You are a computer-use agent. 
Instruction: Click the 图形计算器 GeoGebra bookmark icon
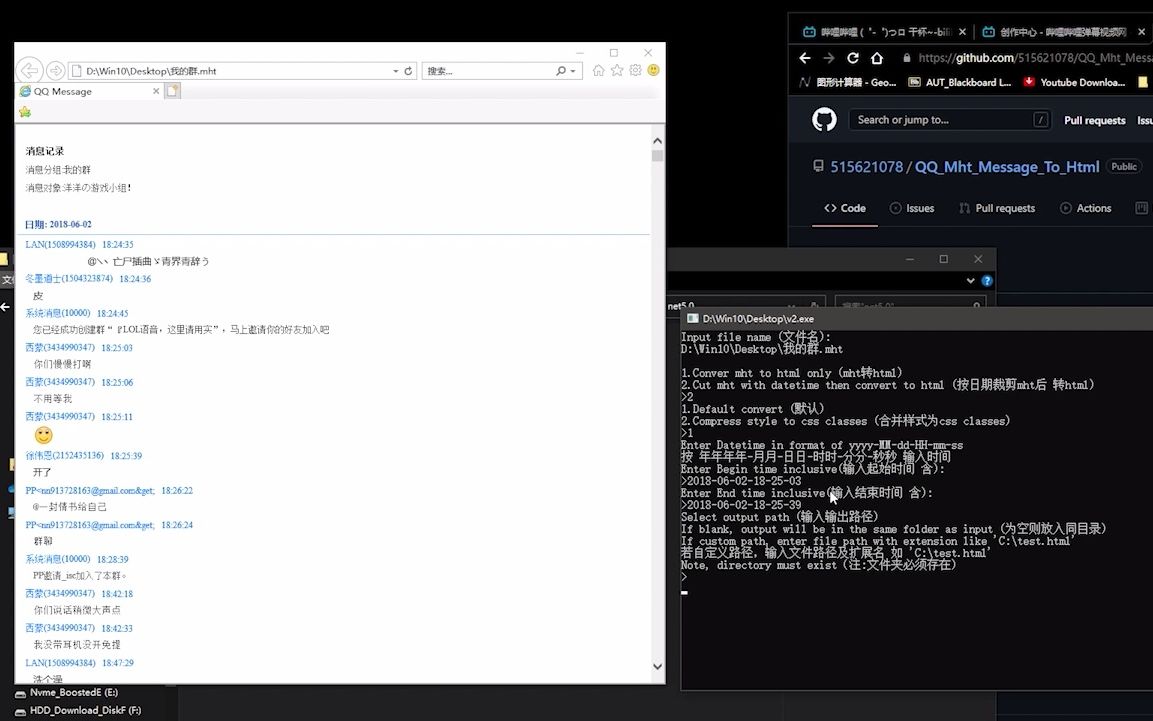803,81
